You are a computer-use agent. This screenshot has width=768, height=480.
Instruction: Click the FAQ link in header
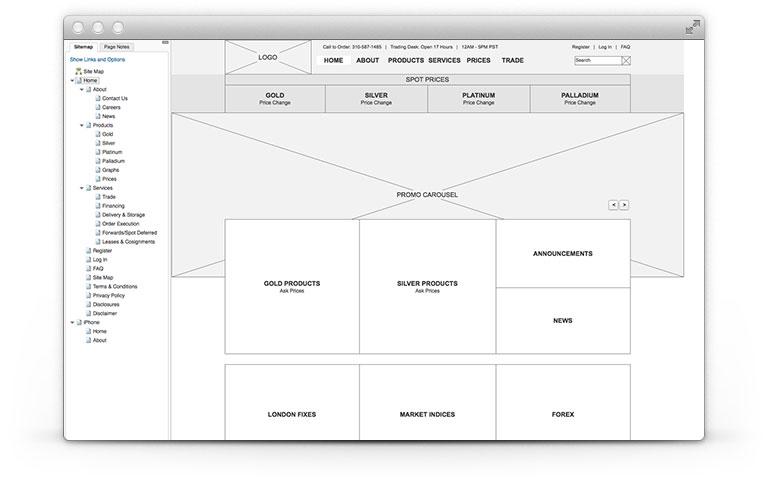(625, 47)
